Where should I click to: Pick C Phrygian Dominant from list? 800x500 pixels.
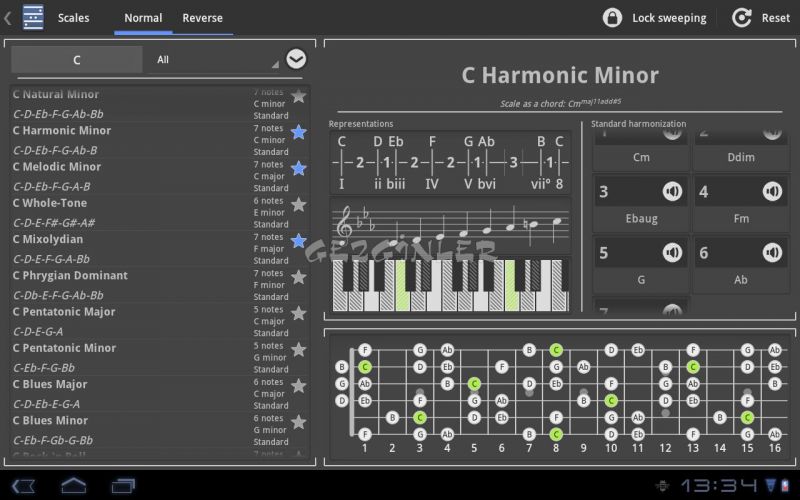point(160,285)
